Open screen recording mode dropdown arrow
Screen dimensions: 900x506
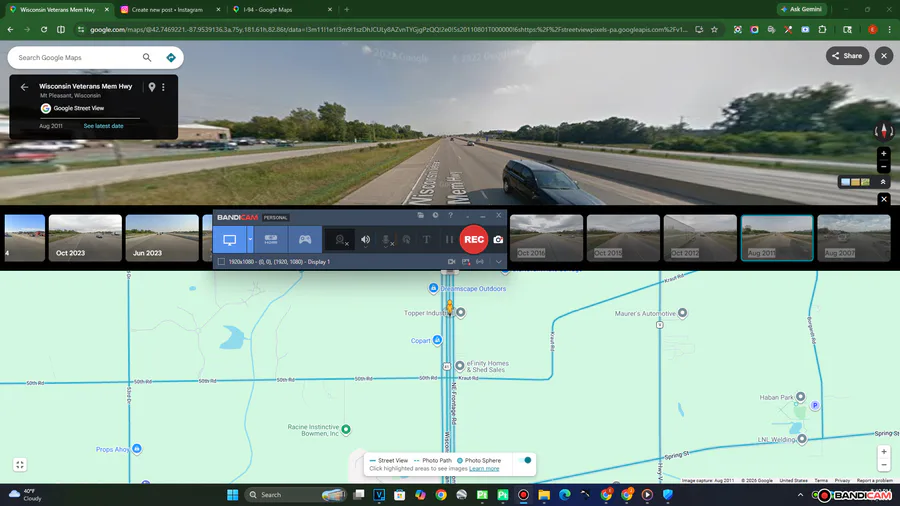(x=250, y=240)
